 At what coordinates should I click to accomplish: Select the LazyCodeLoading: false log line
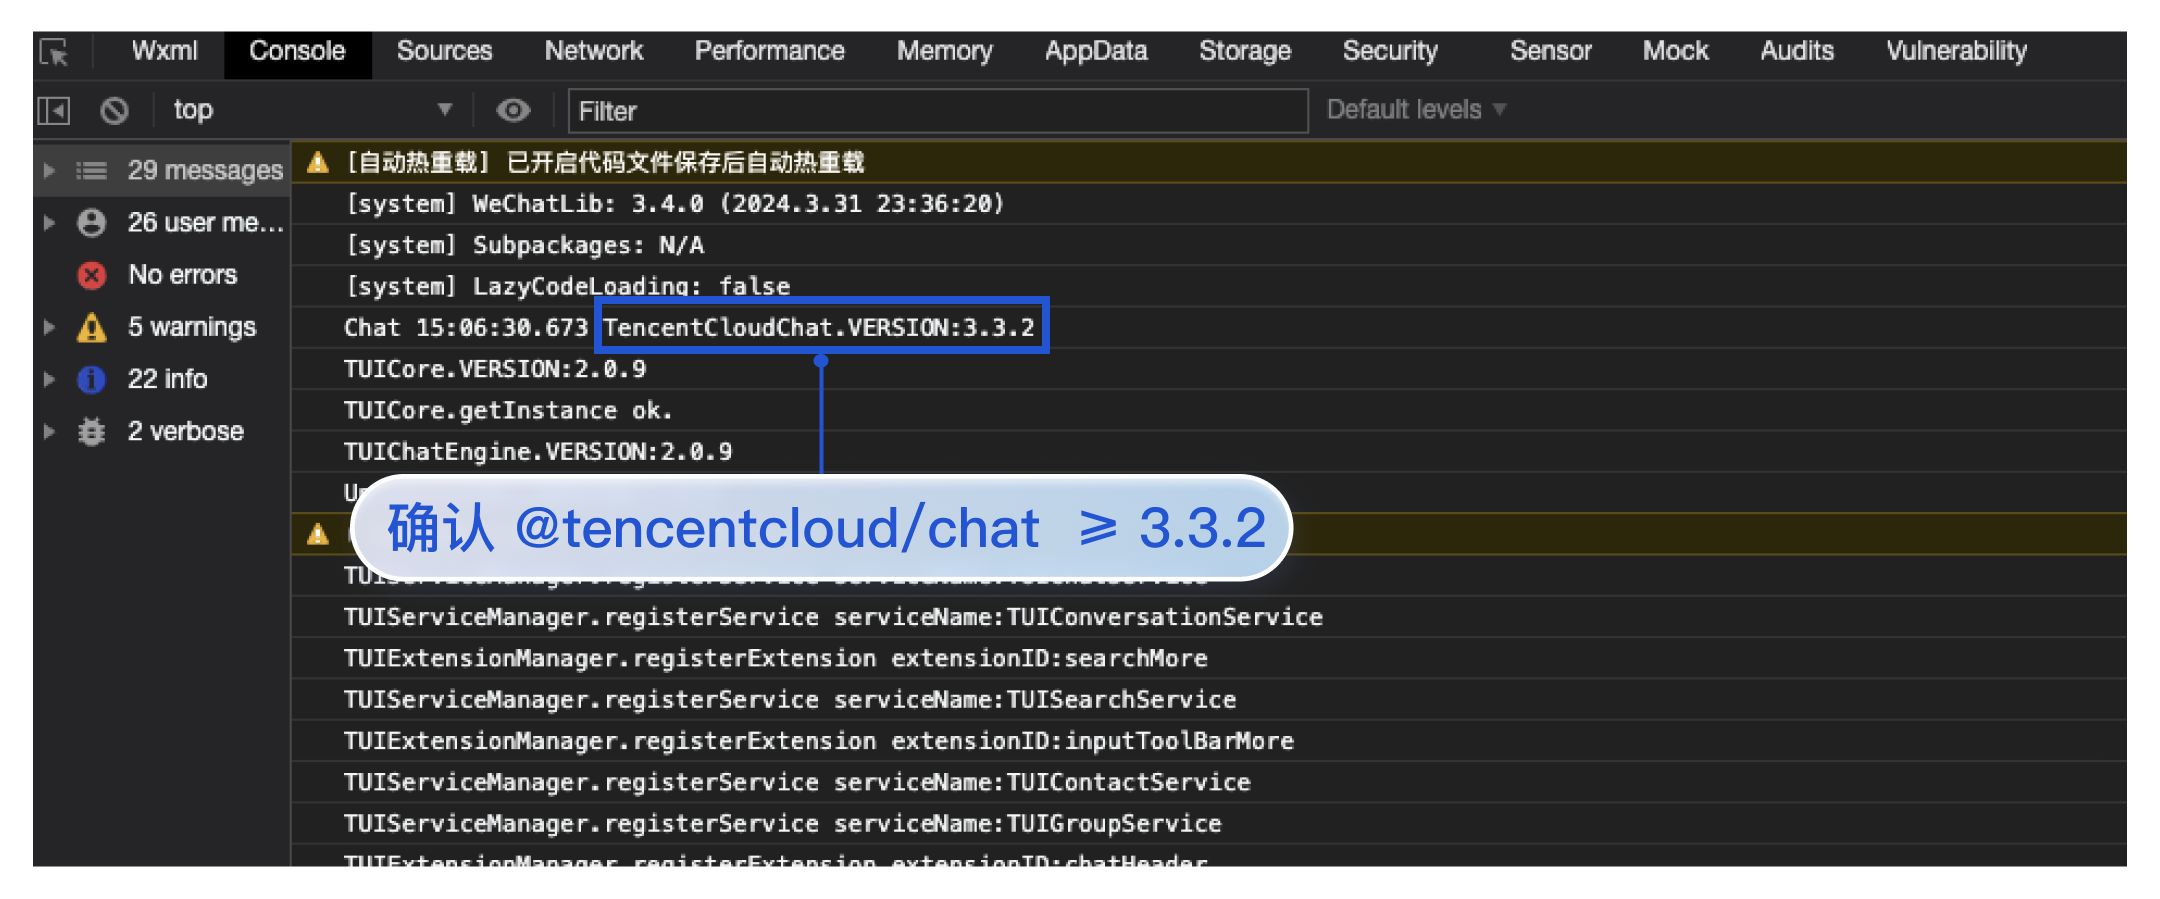pyautogui.click(x=1209, y=286)
